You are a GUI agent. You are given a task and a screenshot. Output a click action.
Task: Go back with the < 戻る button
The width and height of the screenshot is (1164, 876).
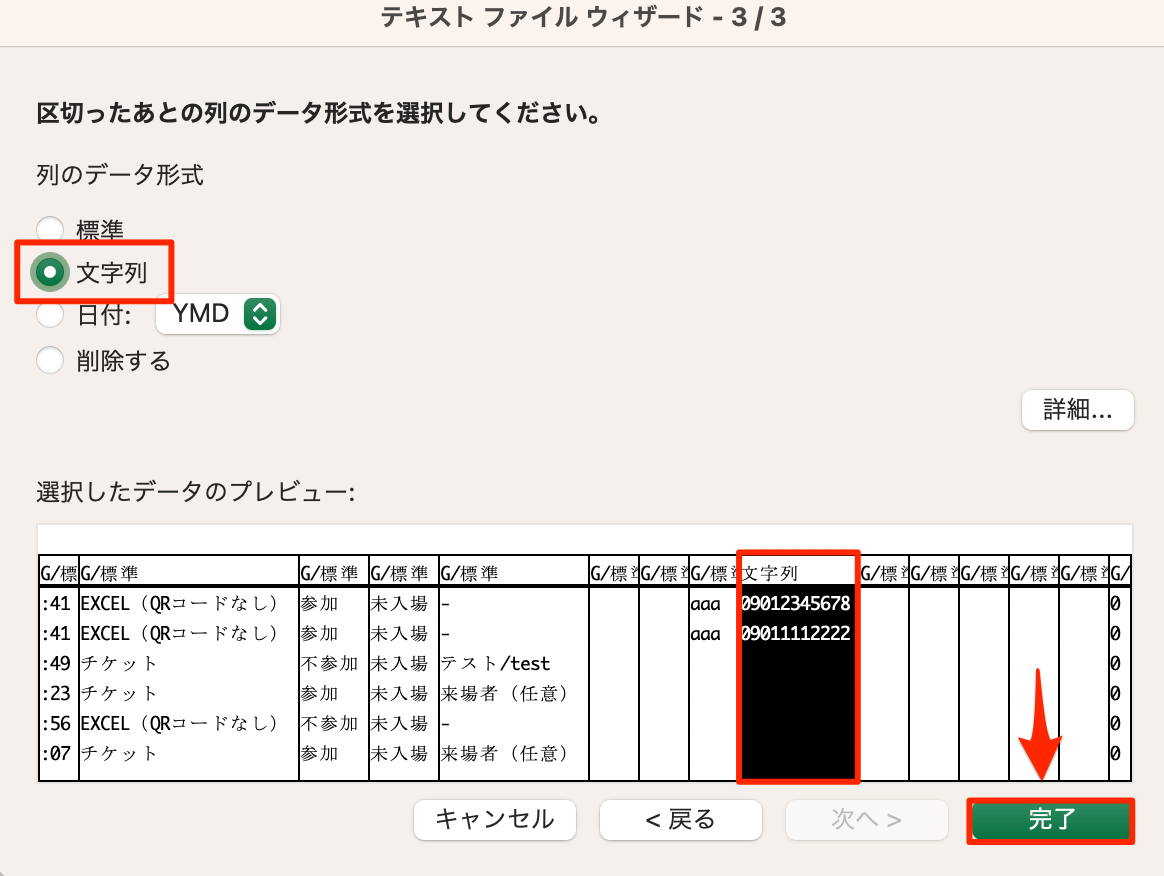click(680, 820)
